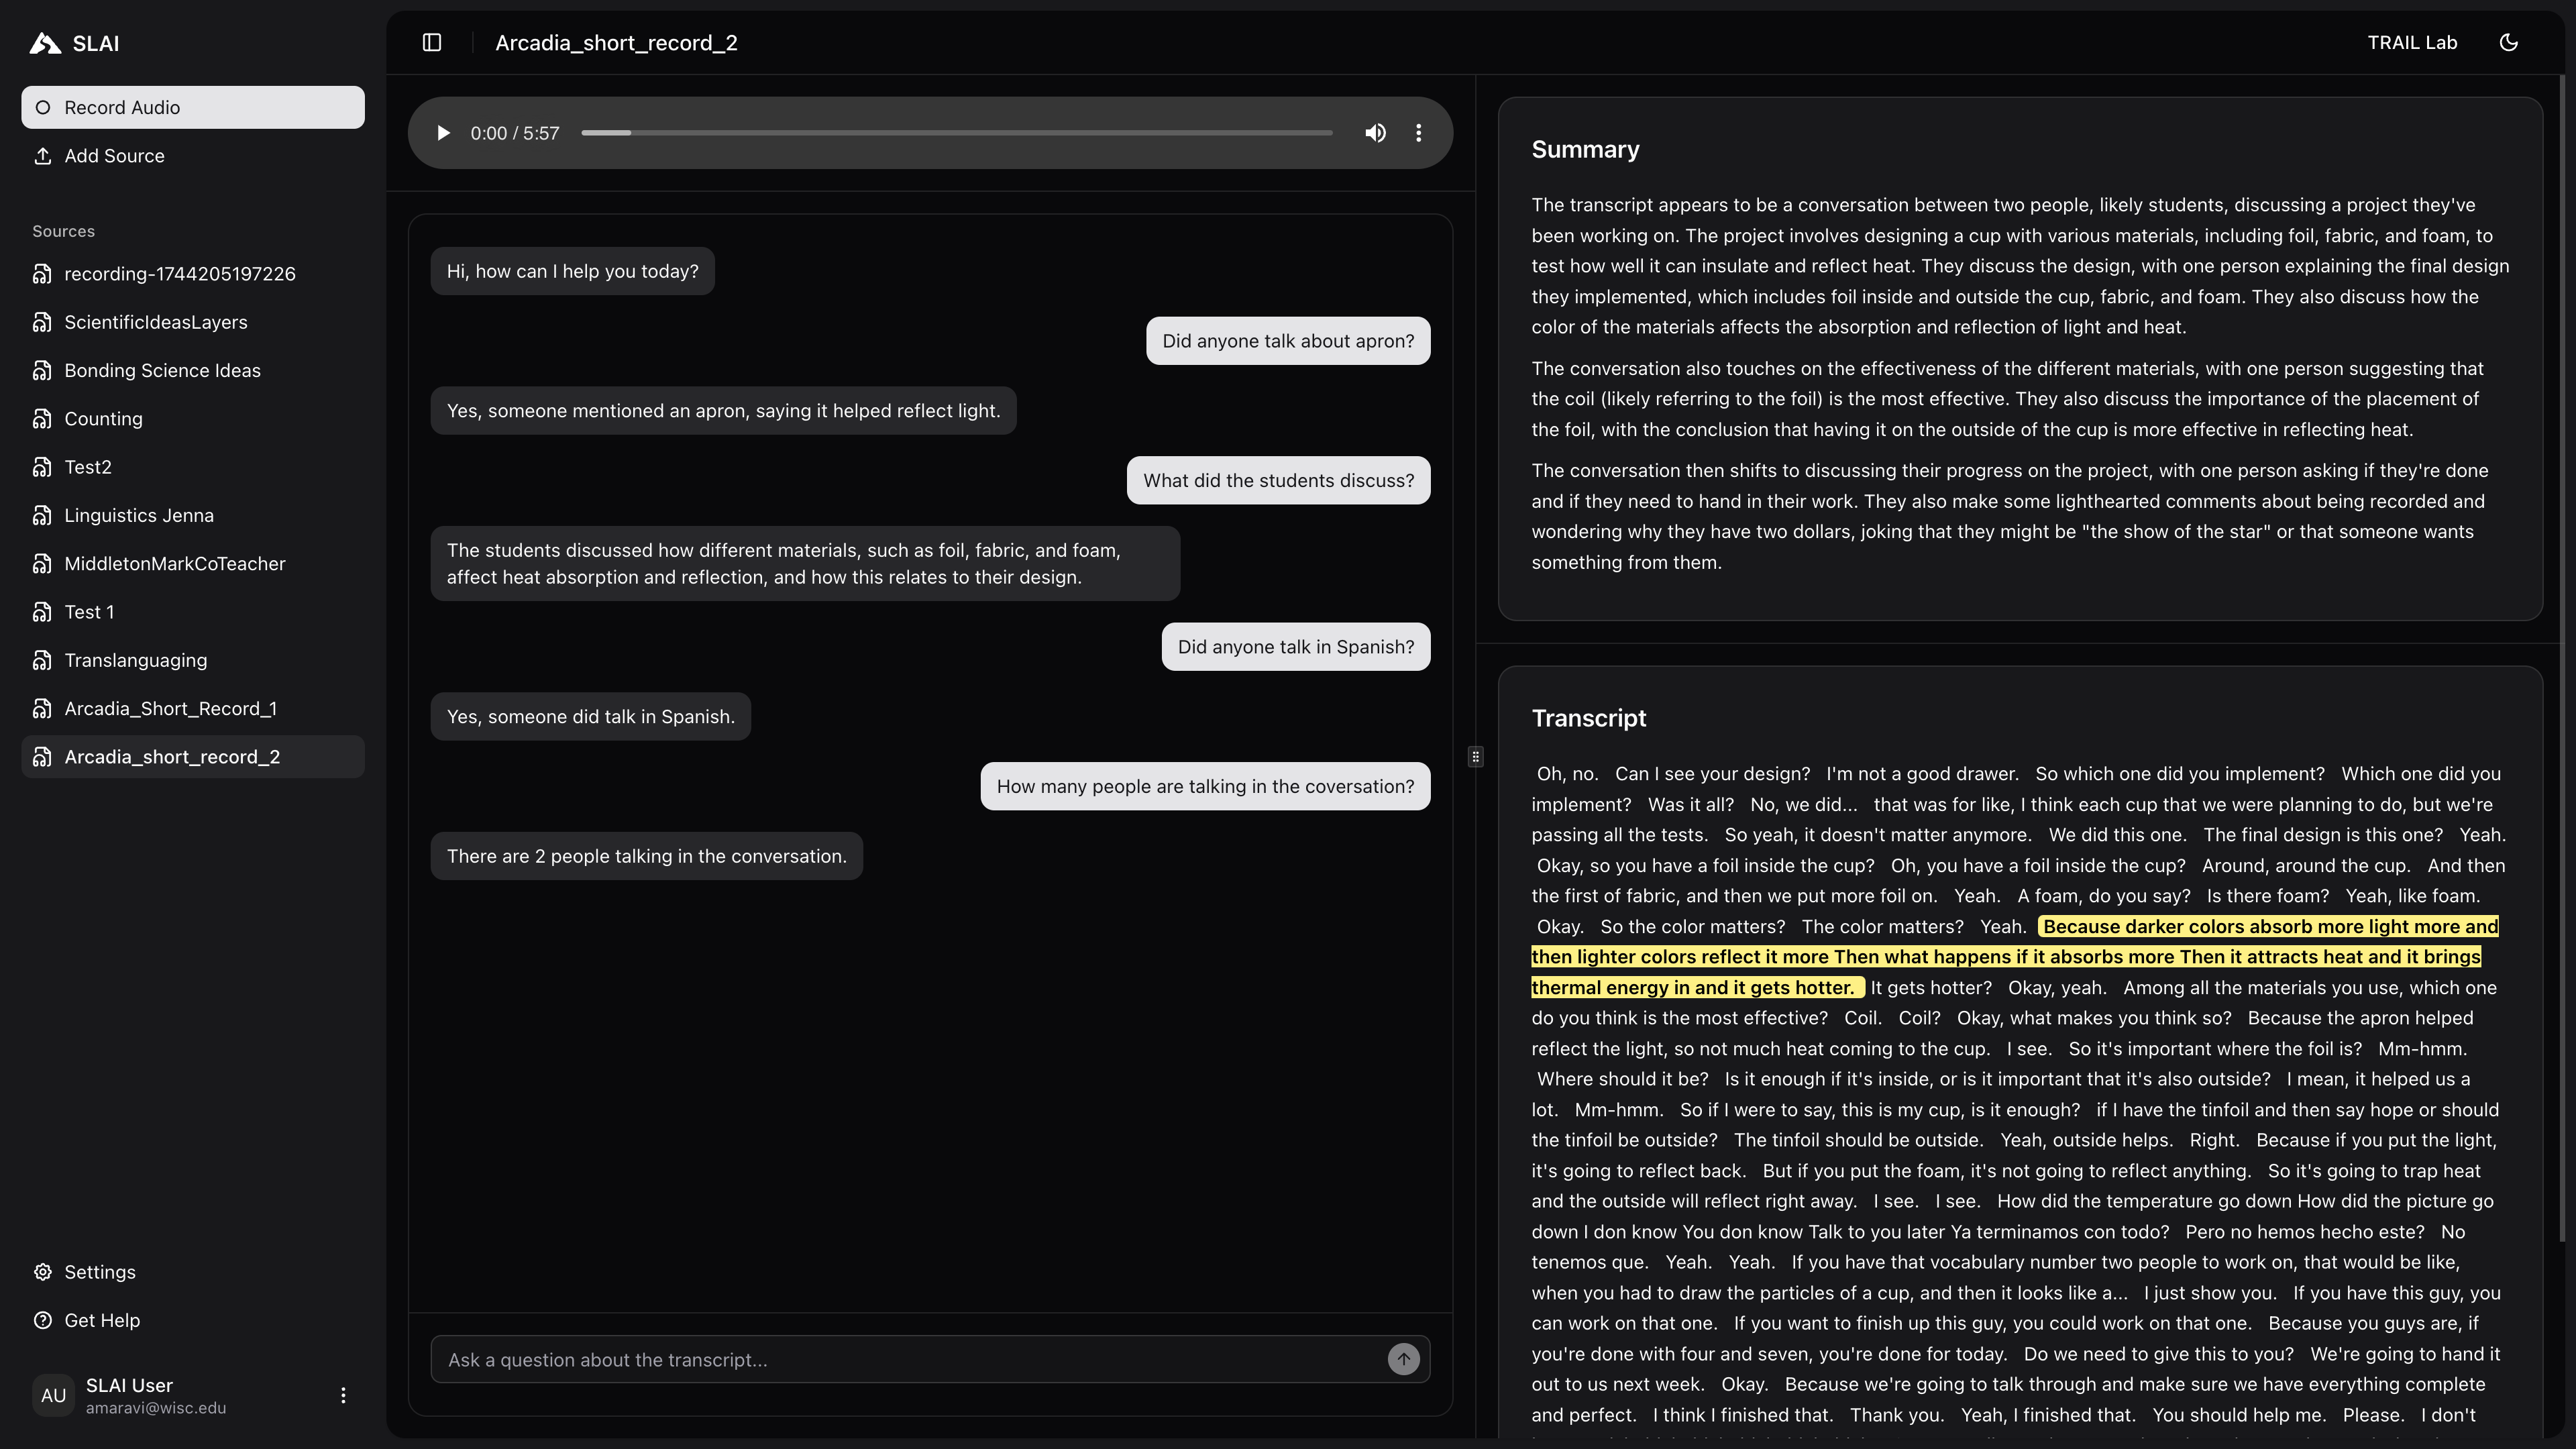Click the Get Help question mark icon
Image resolution: width=2576 pixels, height=1449 pixels.
(43, 1320)
